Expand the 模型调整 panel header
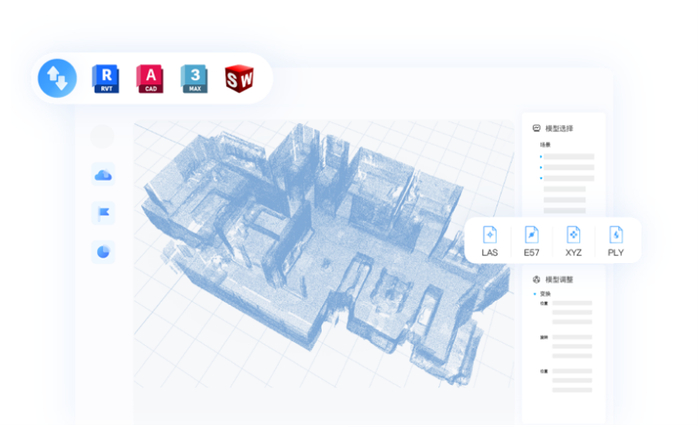700x427 pixels. pos(553,280)
